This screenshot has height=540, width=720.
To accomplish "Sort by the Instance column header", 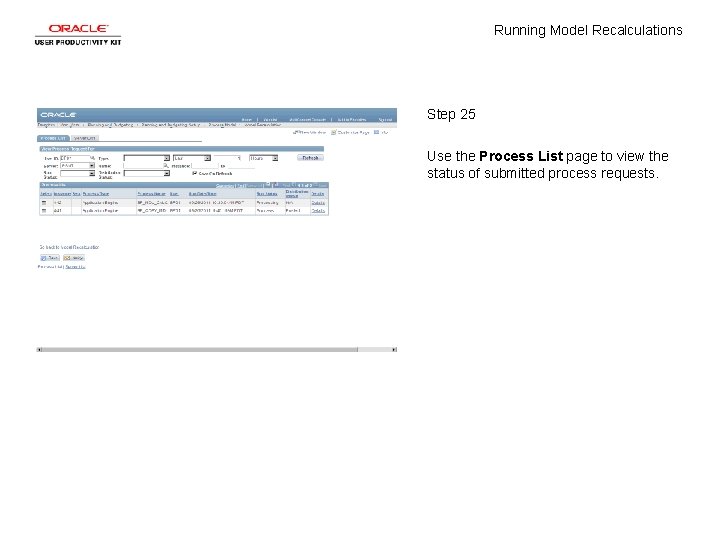I will point(62,194).
